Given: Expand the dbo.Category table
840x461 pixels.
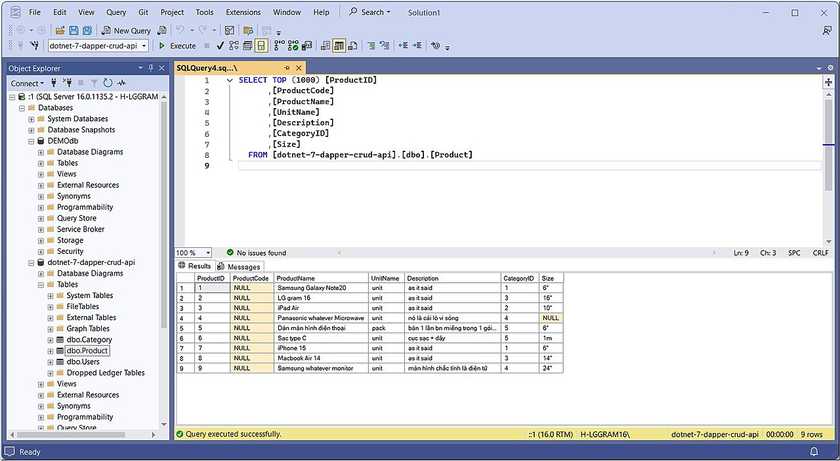Looking at the screenshot, I should click(50, 340).
